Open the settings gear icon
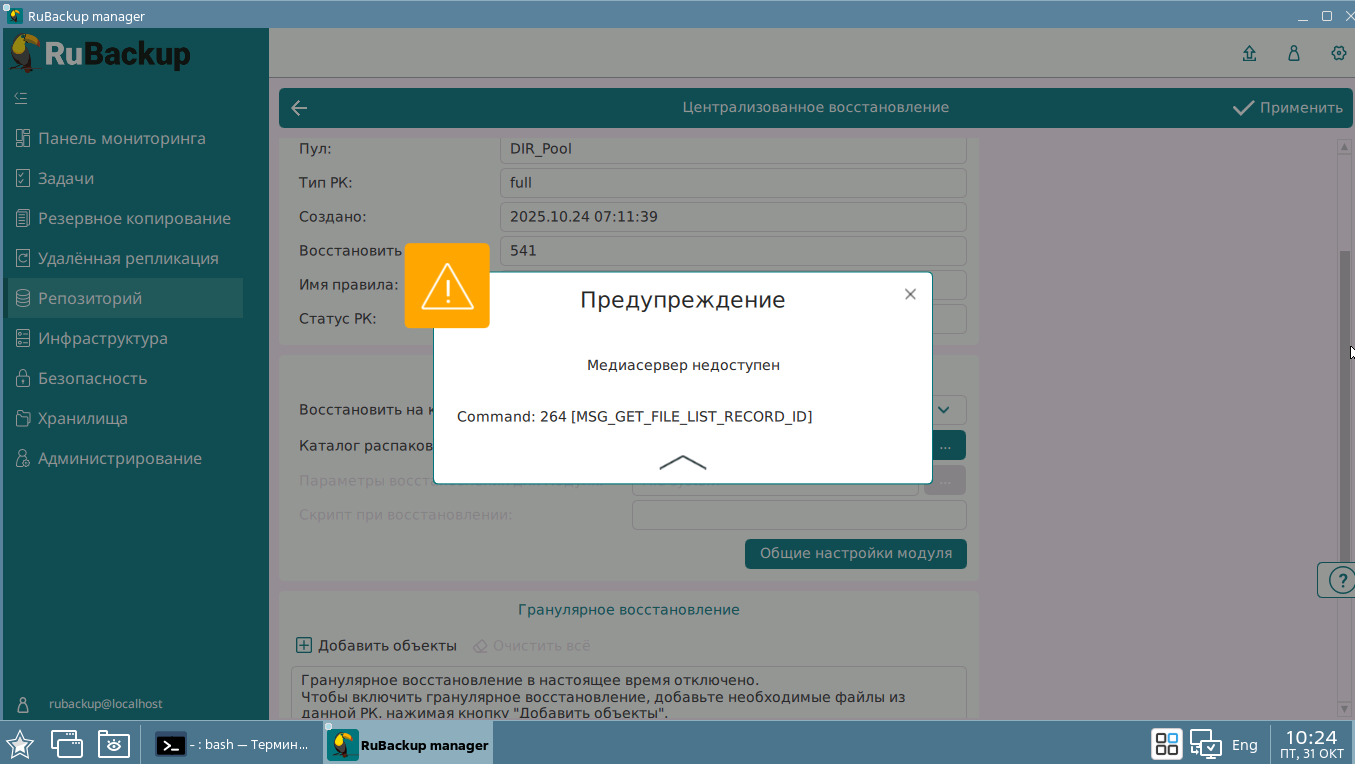Image resolution: width=1355 pixels, height=764 pixels. click(x=1338, y=54)
